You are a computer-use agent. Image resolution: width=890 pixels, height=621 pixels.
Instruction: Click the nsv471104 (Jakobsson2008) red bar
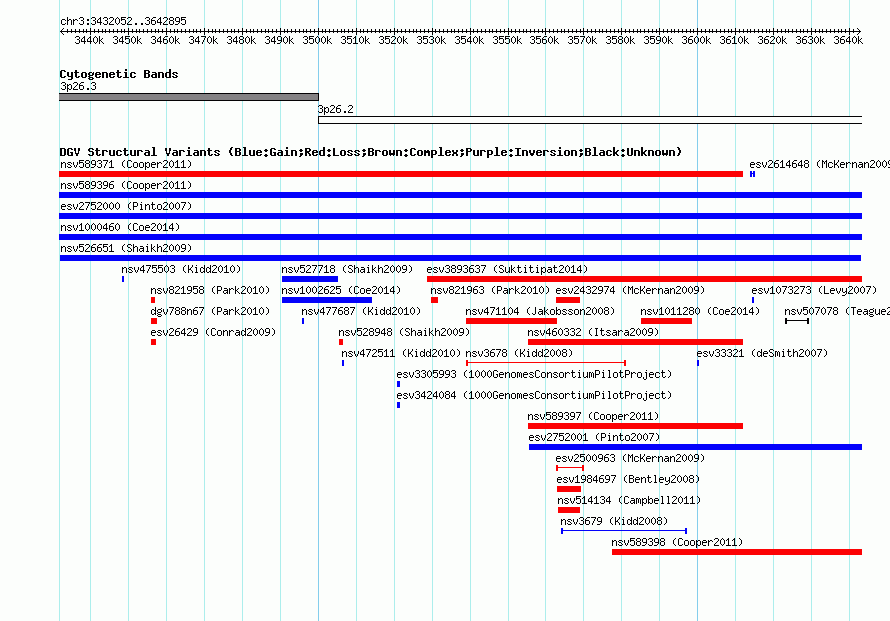pyautogui.click(x=511, y=321)
